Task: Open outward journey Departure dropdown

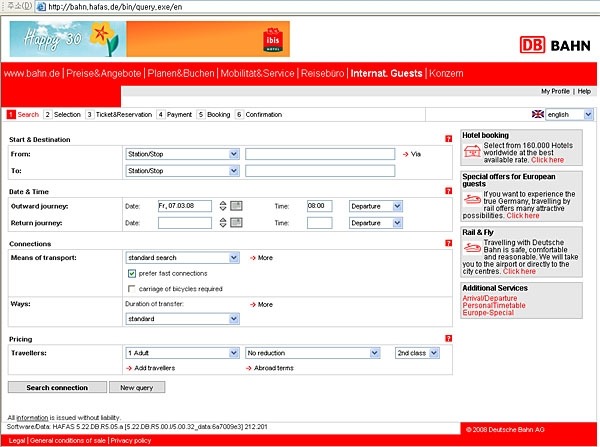Action: (x=376, y=206)
